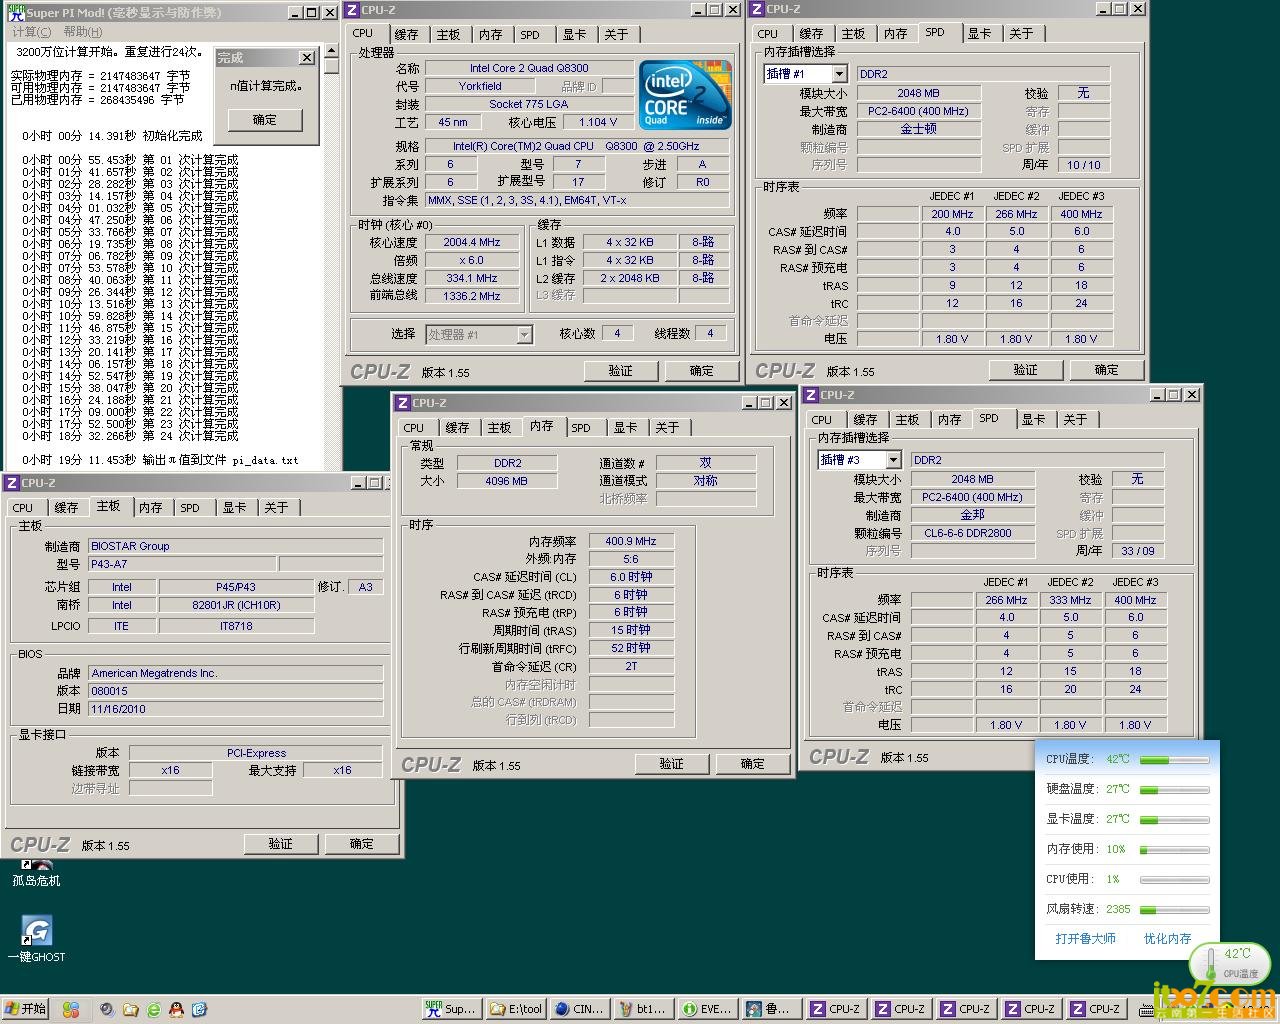Select 显卡 tab in the slot #1 SPD window
The width and height of the screenshot is (1280, 1024).
click(x=979, y=33)
